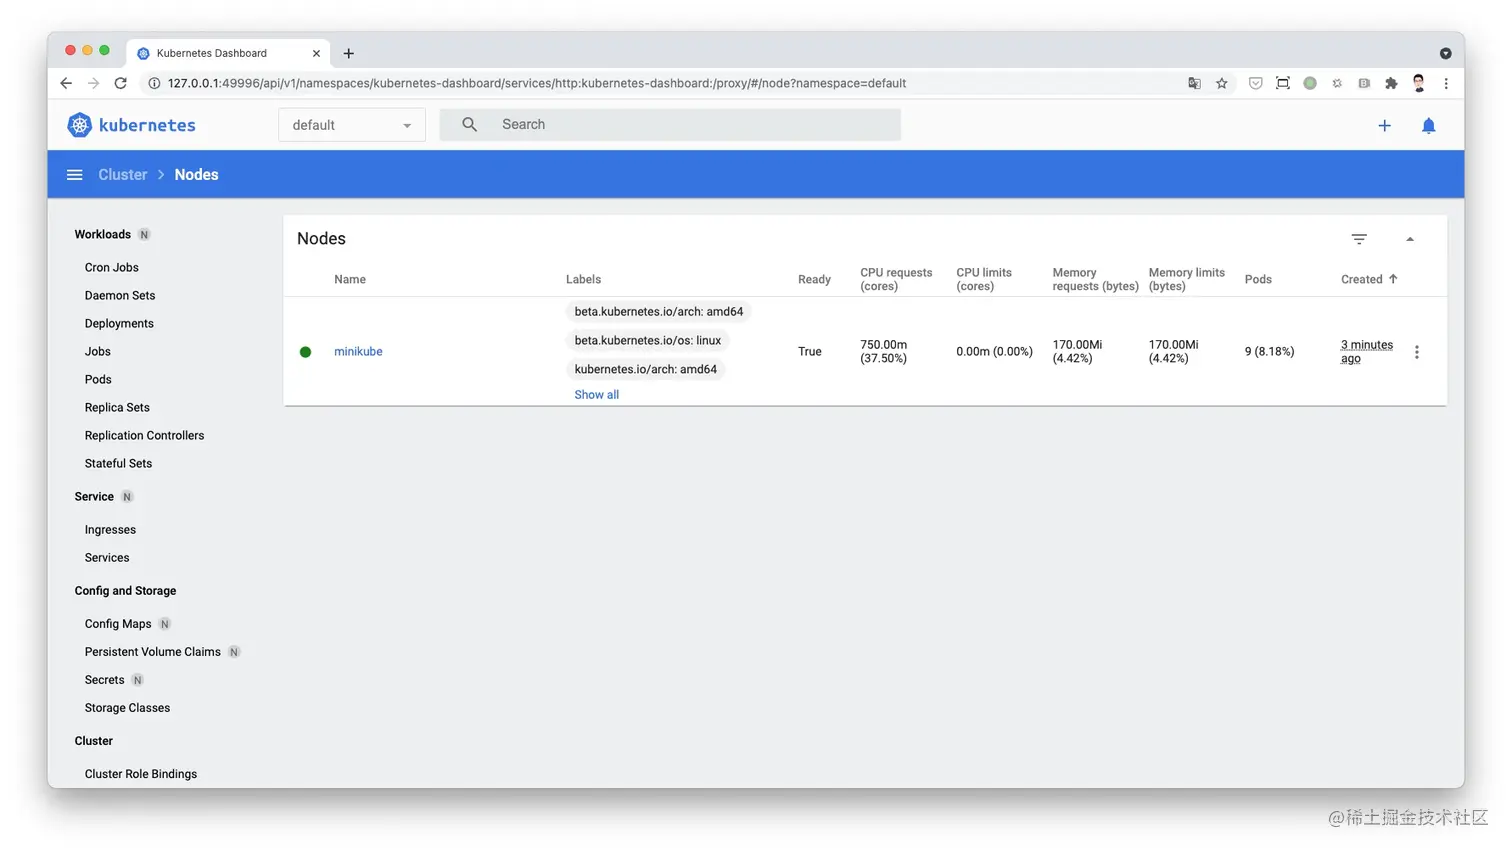Open a new browser tab
The width and height of the screenshot is (1512, 851).
click(348, 53)
